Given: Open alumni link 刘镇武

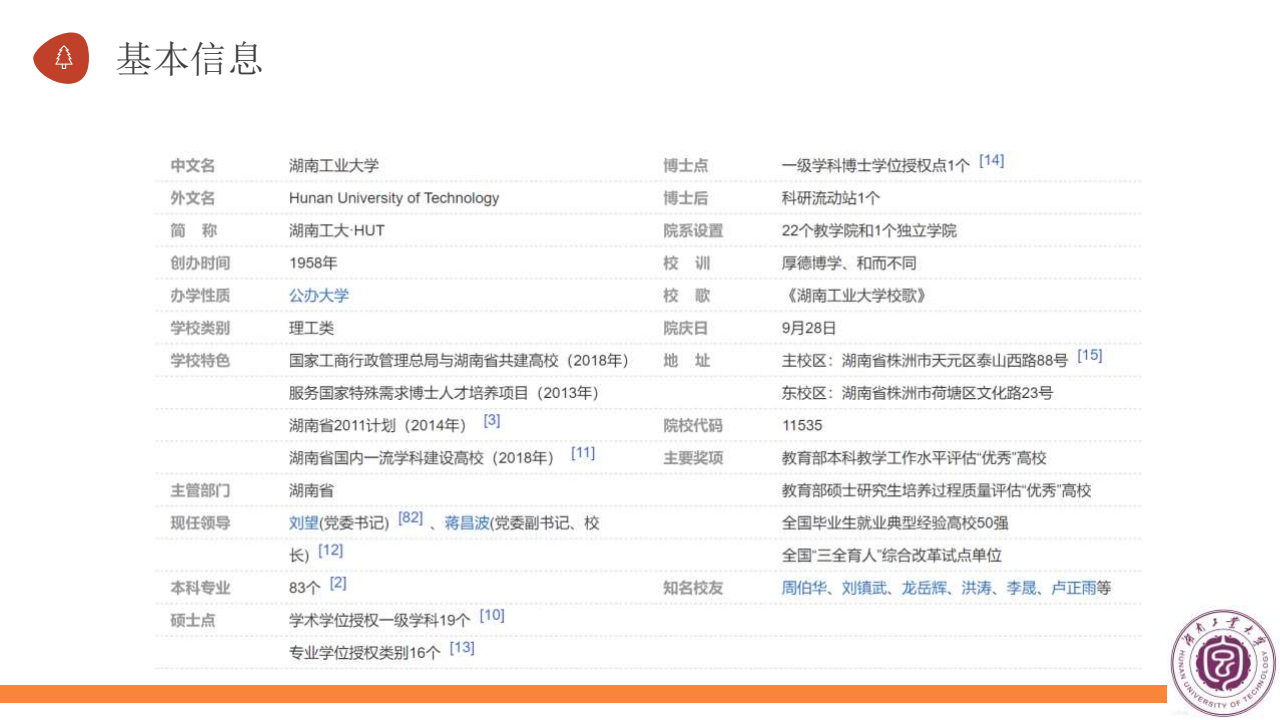Looking at the screenshot, I should click(864, 588).
